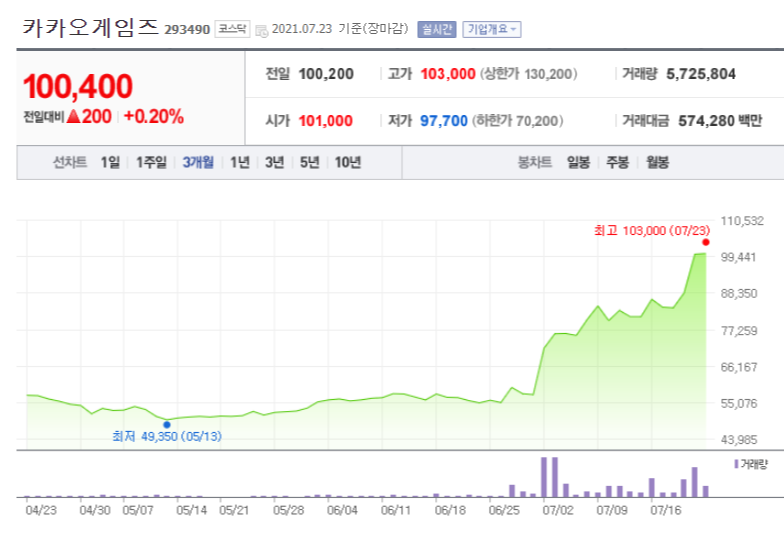Click the red up-arrow change indicator
784x540 pixels.
(x=74, y=117)
